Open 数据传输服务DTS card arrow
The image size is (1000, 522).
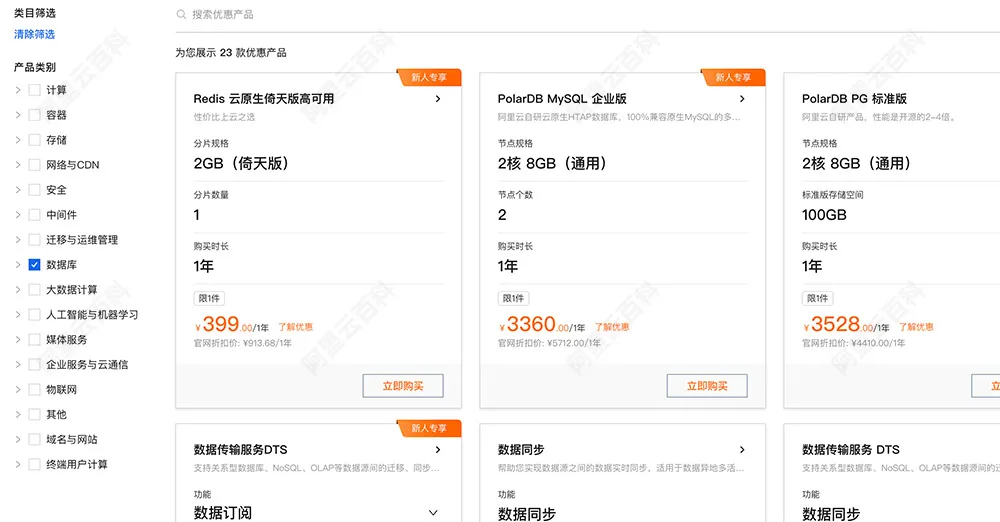(x=438, y=450)
